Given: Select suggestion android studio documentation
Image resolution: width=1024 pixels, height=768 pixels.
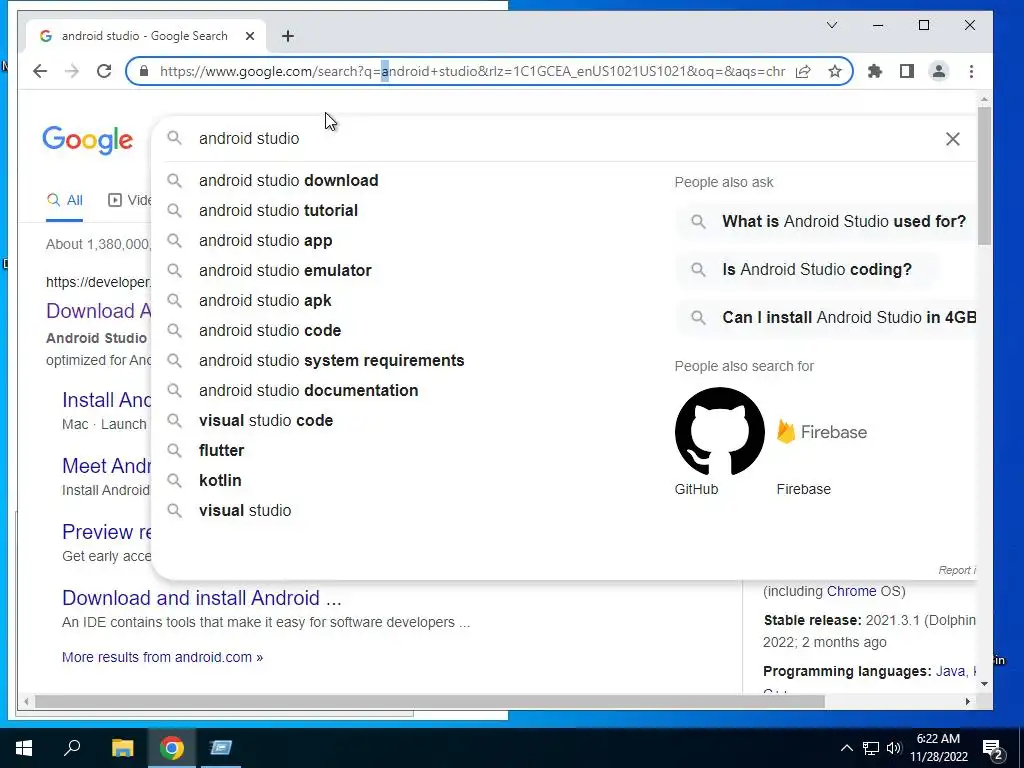Looking at the screenshot, I should click(308, 391).
